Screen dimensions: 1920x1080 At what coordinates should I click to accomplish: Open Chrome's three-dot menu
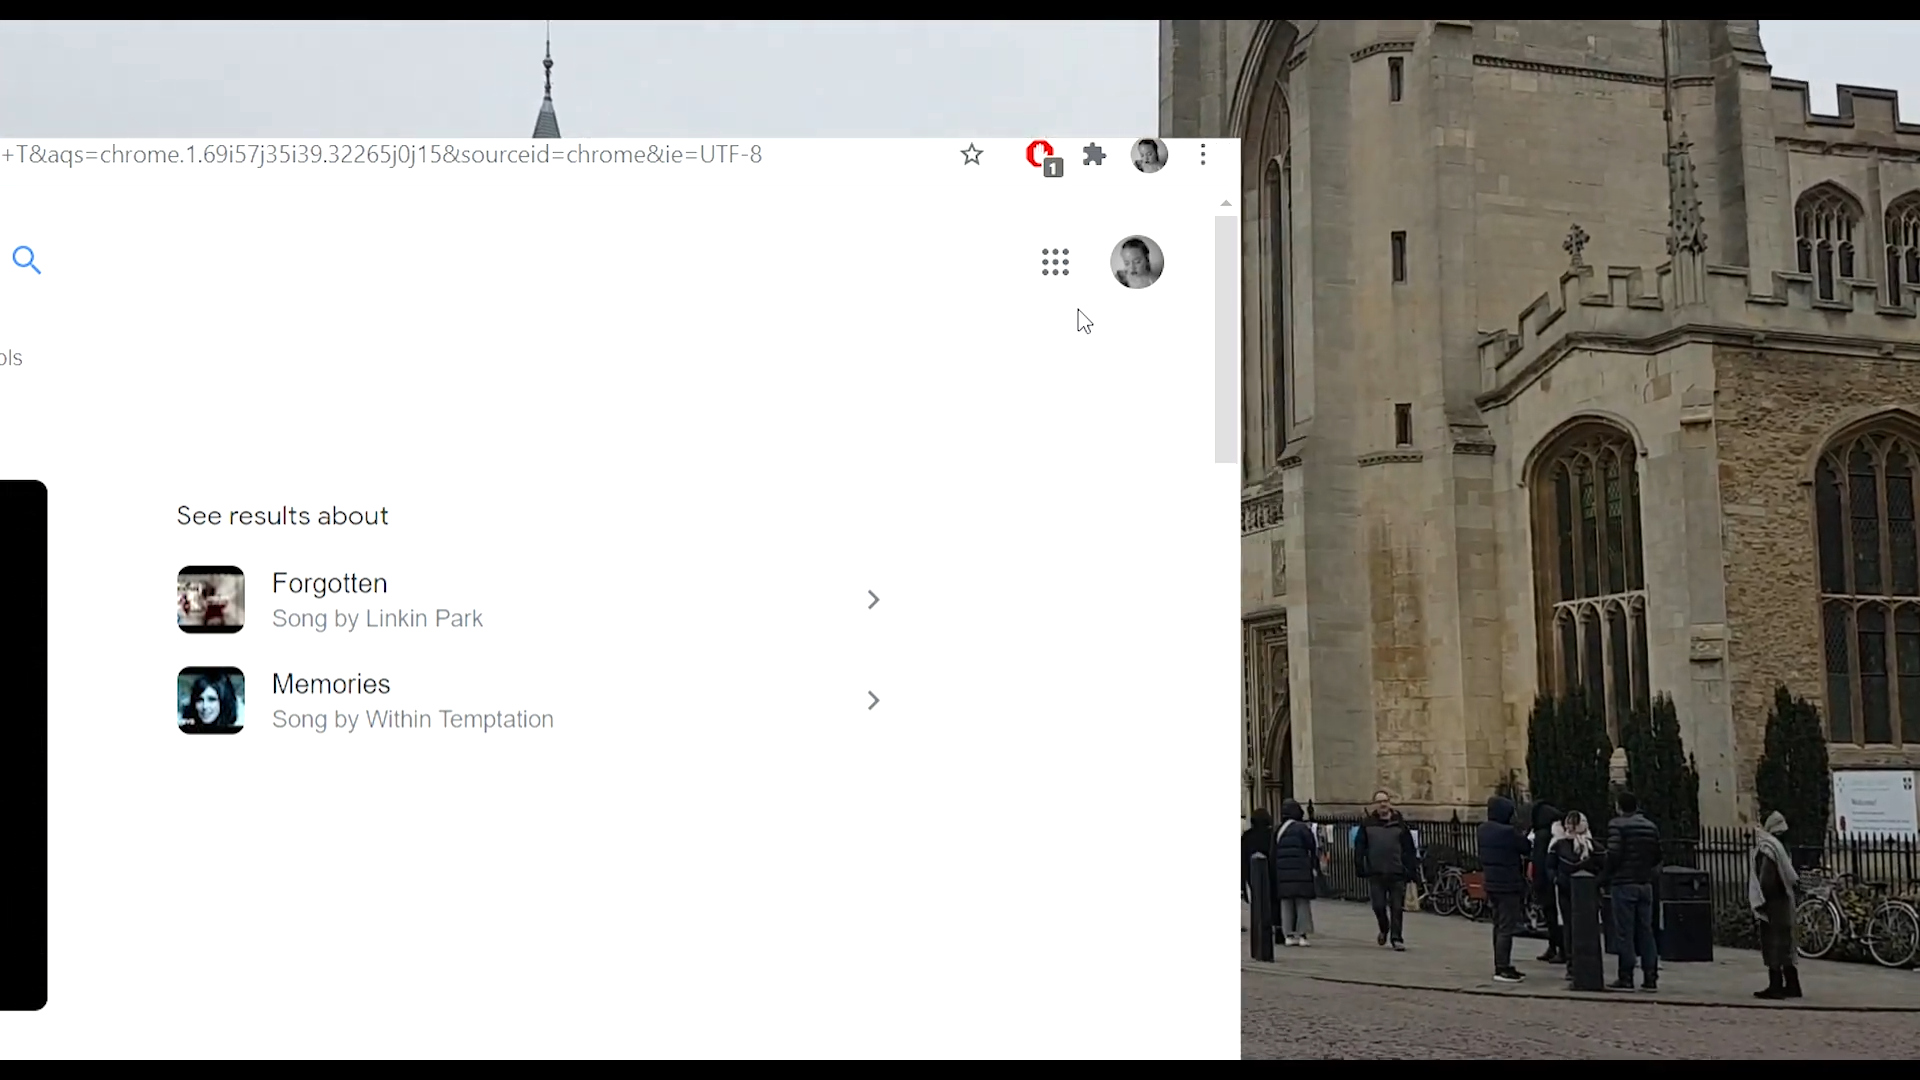tap(1203, 155)
